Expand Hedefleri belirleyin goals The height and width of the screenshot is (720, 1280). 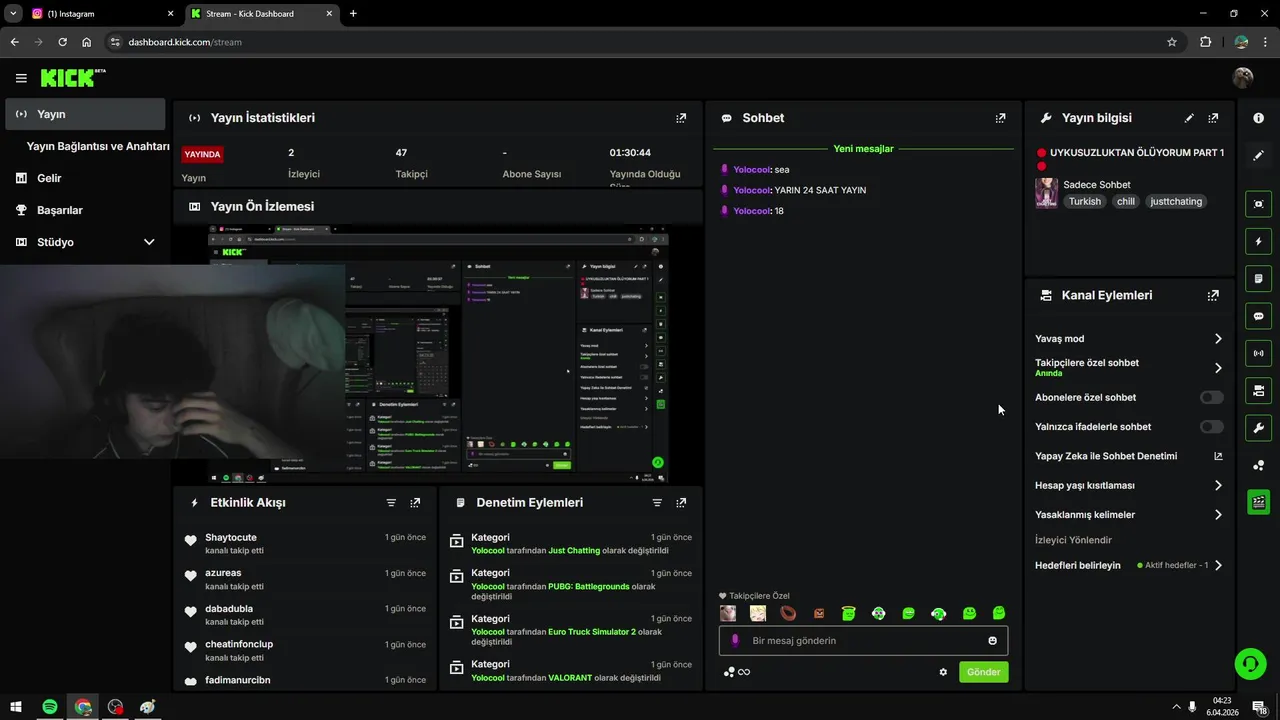(1129, 566)
